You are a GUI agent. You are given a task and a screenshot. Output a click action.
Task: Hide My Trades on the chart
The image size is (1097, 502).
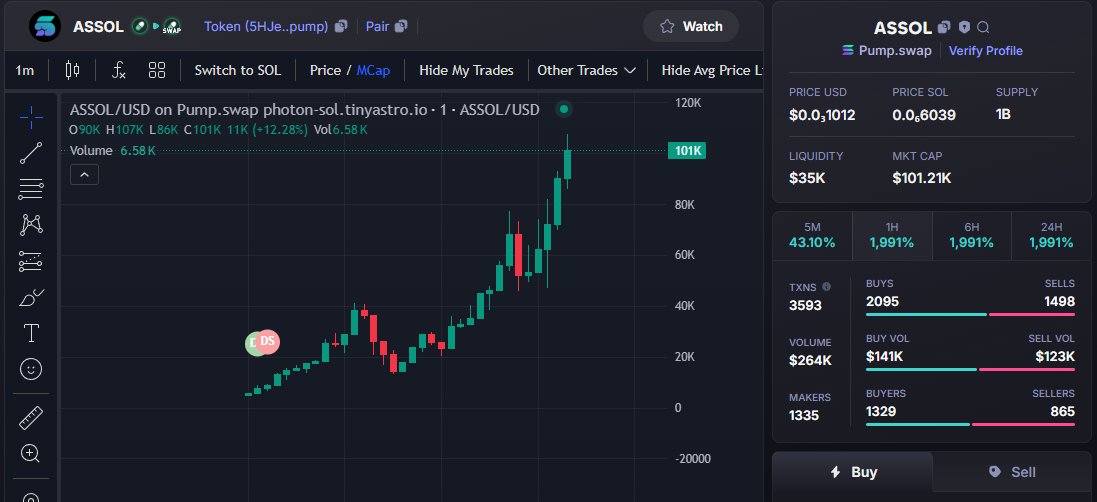click(466, 70)
